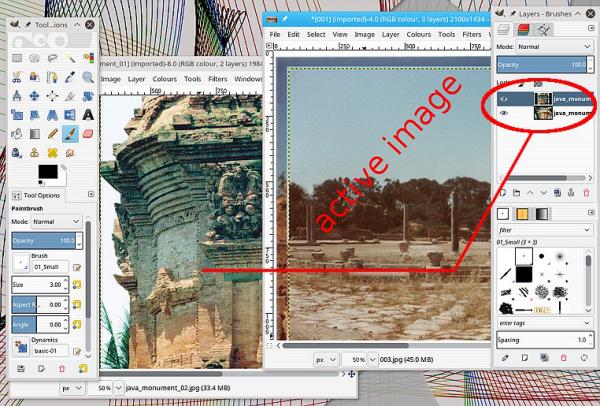Click the black foreground colour swatch
Screen dimensions: 600x406
pyautogui.click(x=48, y=172)
